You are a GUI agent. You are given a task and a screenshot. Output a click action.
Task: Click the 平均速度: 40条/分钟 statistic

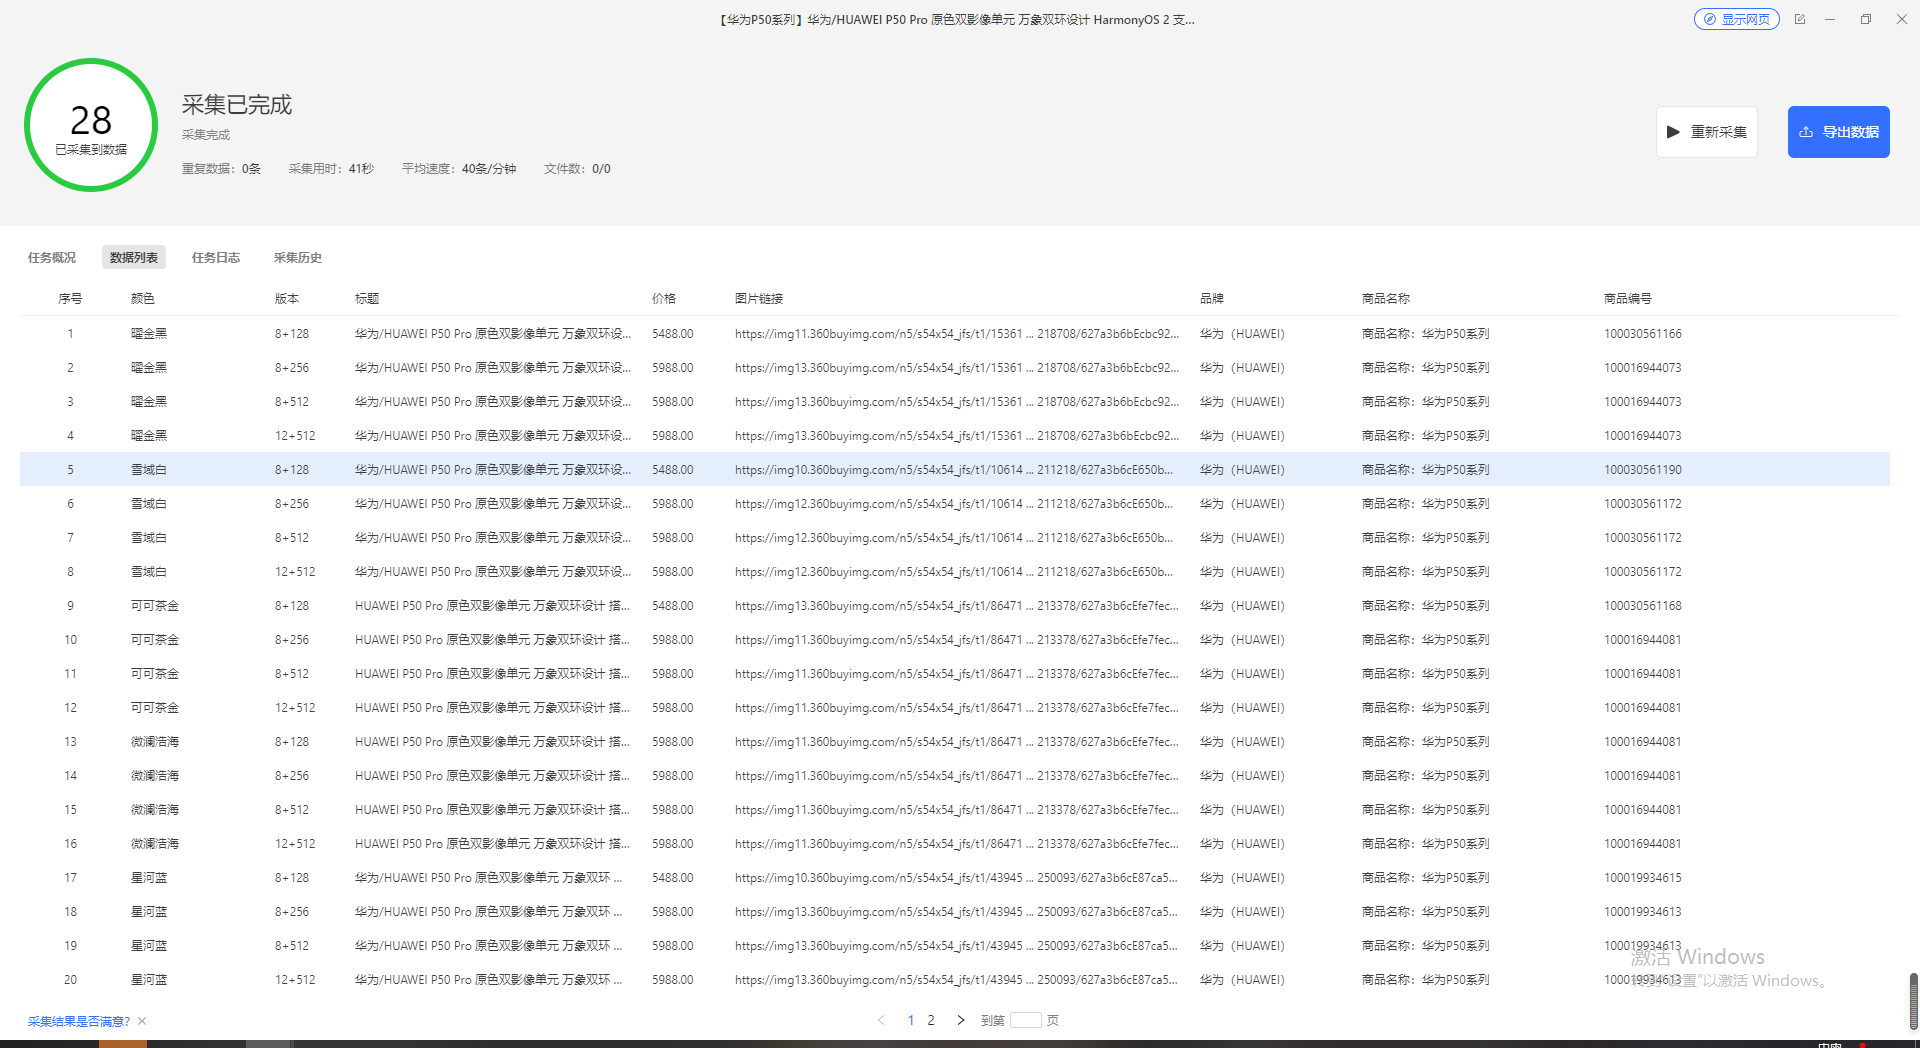(x=459, y=169)
